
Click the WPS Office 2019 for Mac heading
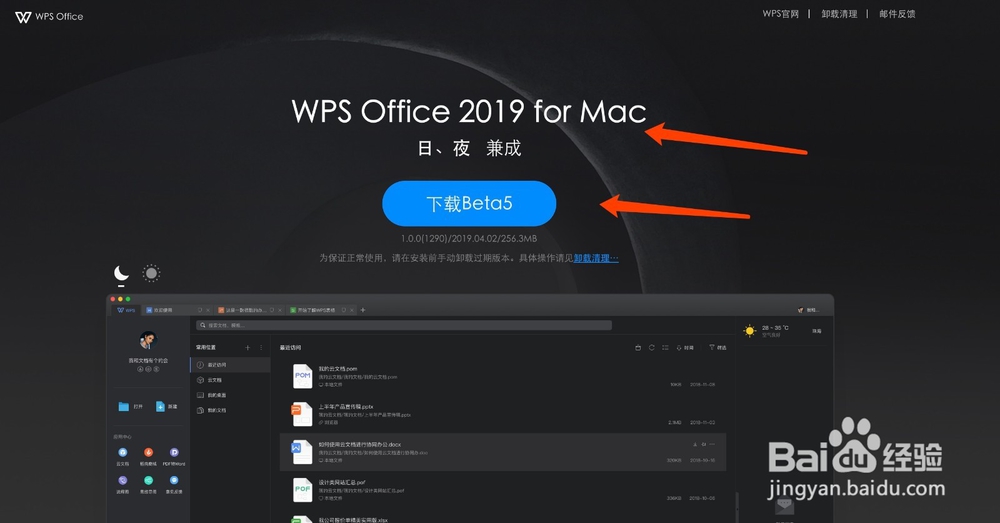tap(469, 112)
